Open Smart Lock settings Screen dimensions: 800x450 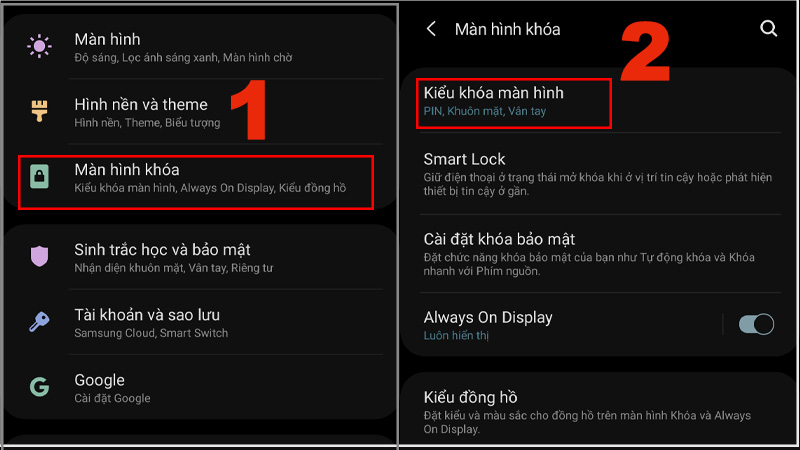(600, 173)
